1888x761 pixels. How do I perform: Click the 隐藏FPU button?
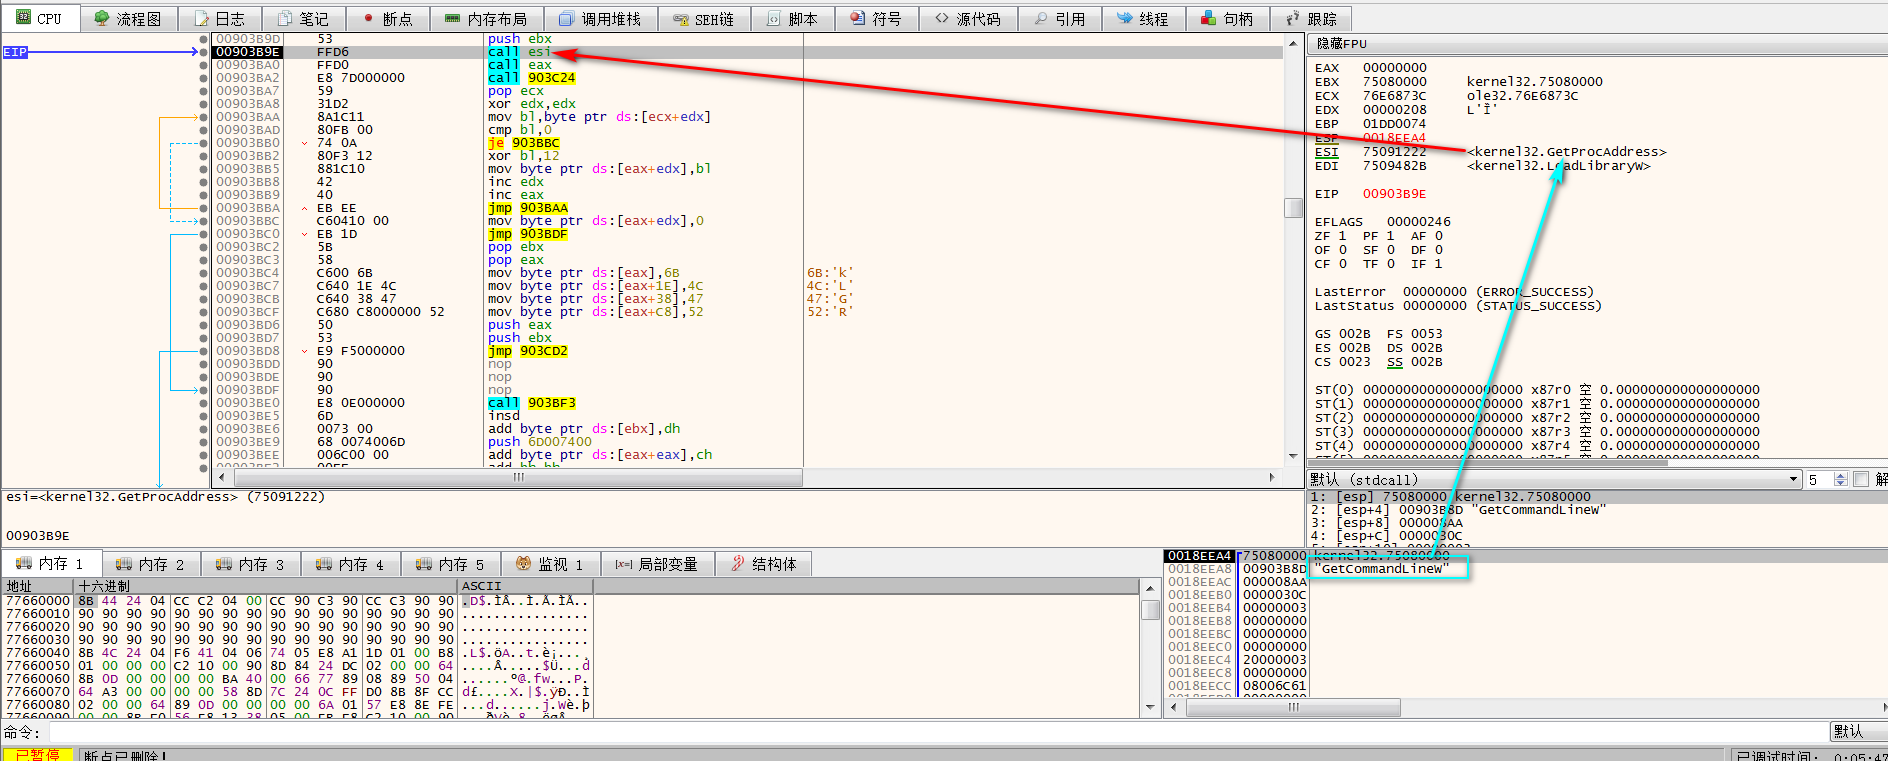click(1341, 44)
